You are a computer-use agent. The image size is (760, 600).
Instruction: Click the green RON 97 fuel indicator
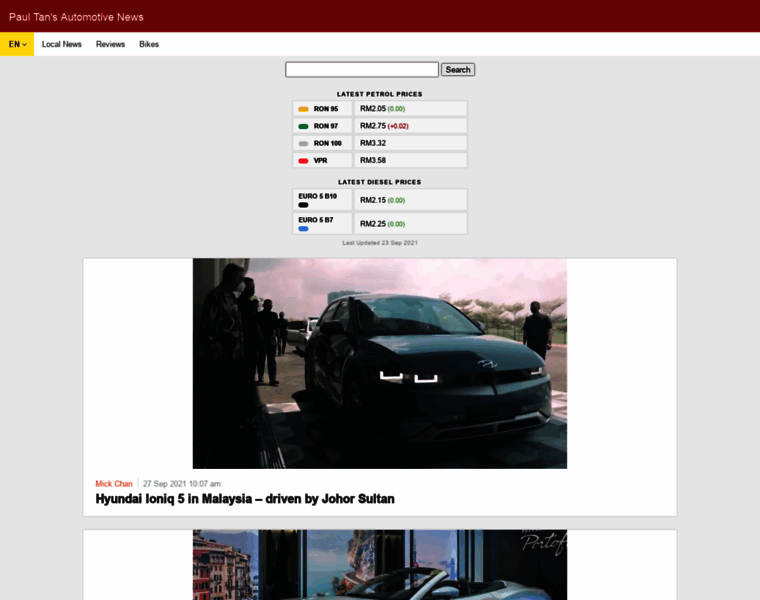[303, 126]
